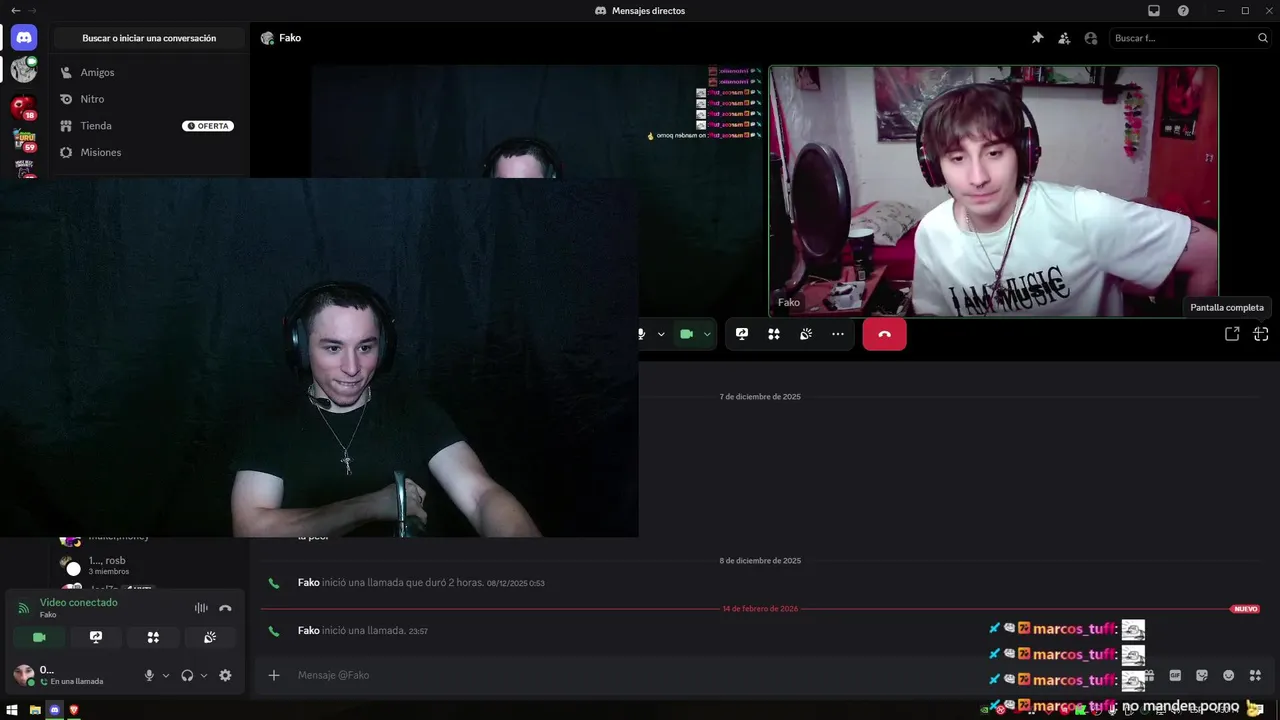The height and width of the screenshot is (720, 1280).
Task: Select Fako's webcam video tile
Action: [993, 191]
